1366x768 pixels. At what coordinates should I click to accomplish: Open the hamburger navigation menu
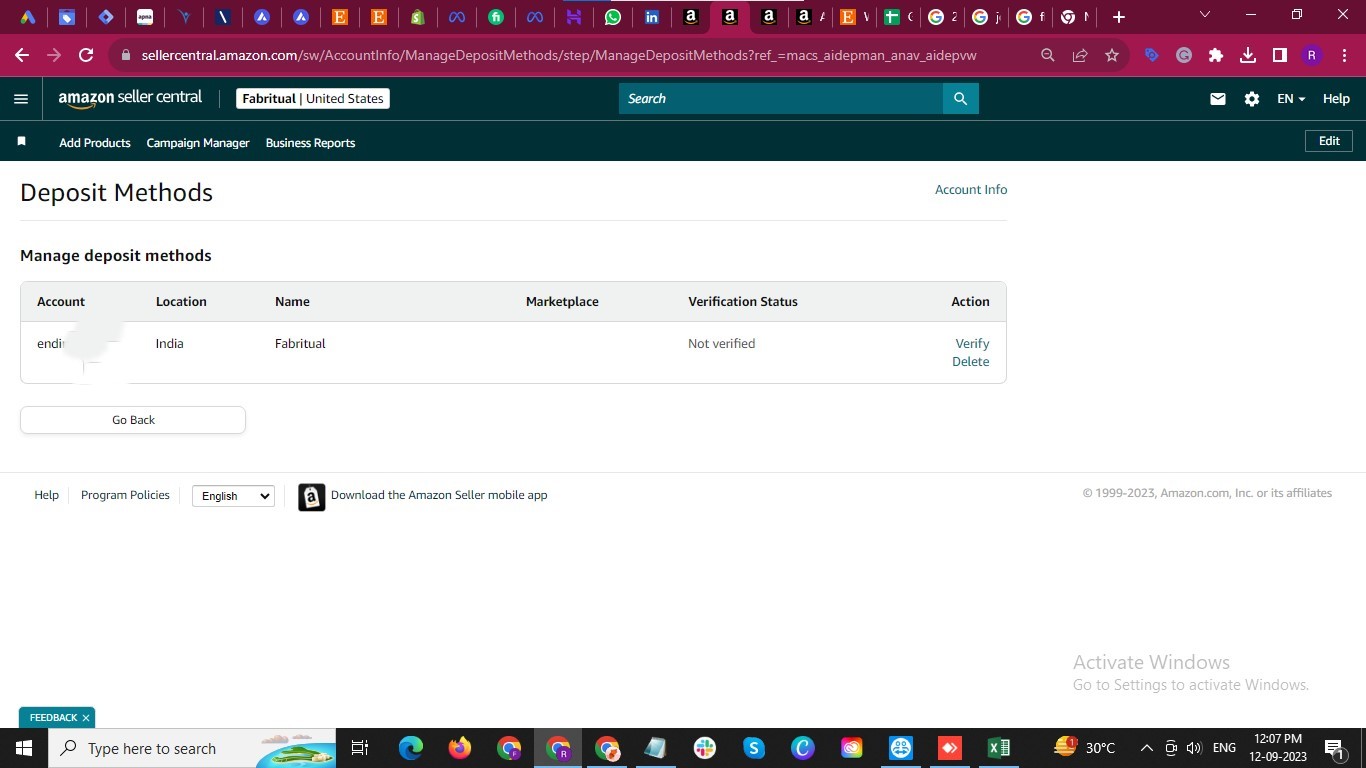click(x=21, y=98)
